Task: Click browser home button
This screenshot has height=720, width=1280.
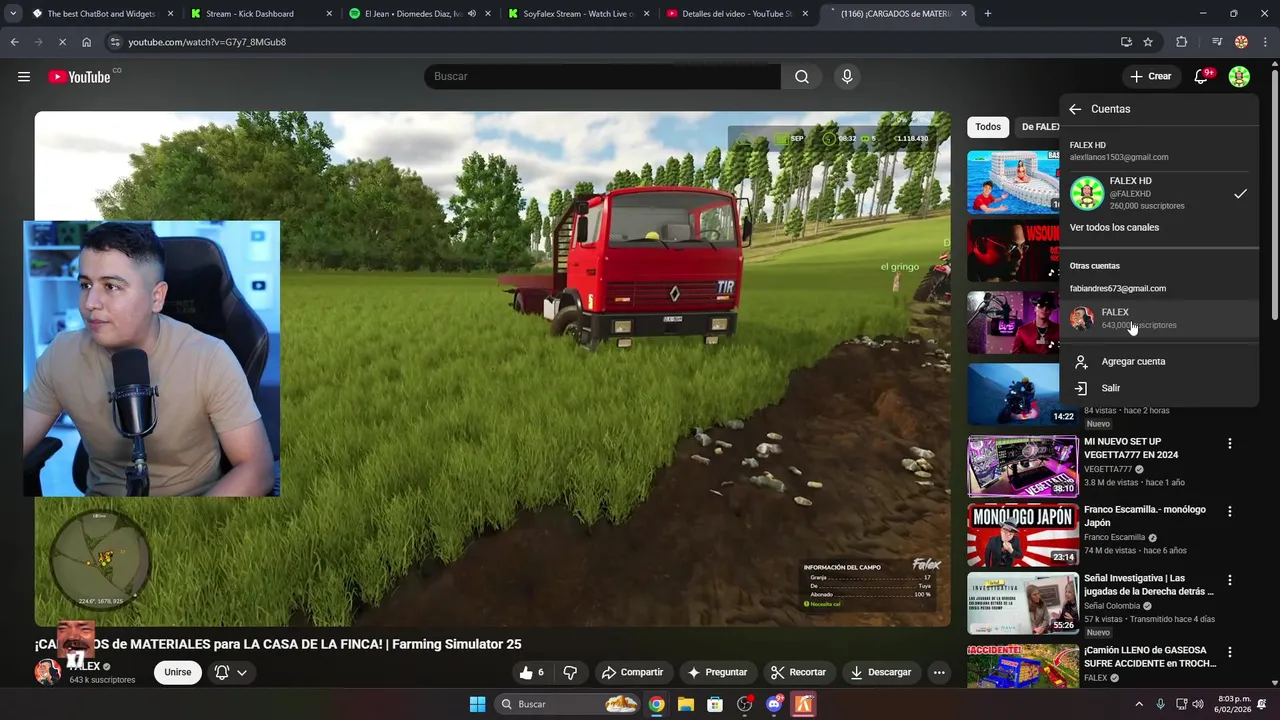Action: click(x=86, y=42)
